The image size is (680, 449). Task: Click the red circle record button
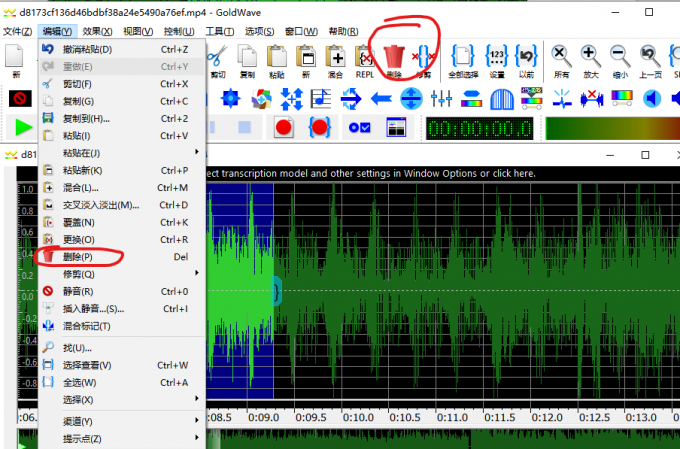point(284,128)
